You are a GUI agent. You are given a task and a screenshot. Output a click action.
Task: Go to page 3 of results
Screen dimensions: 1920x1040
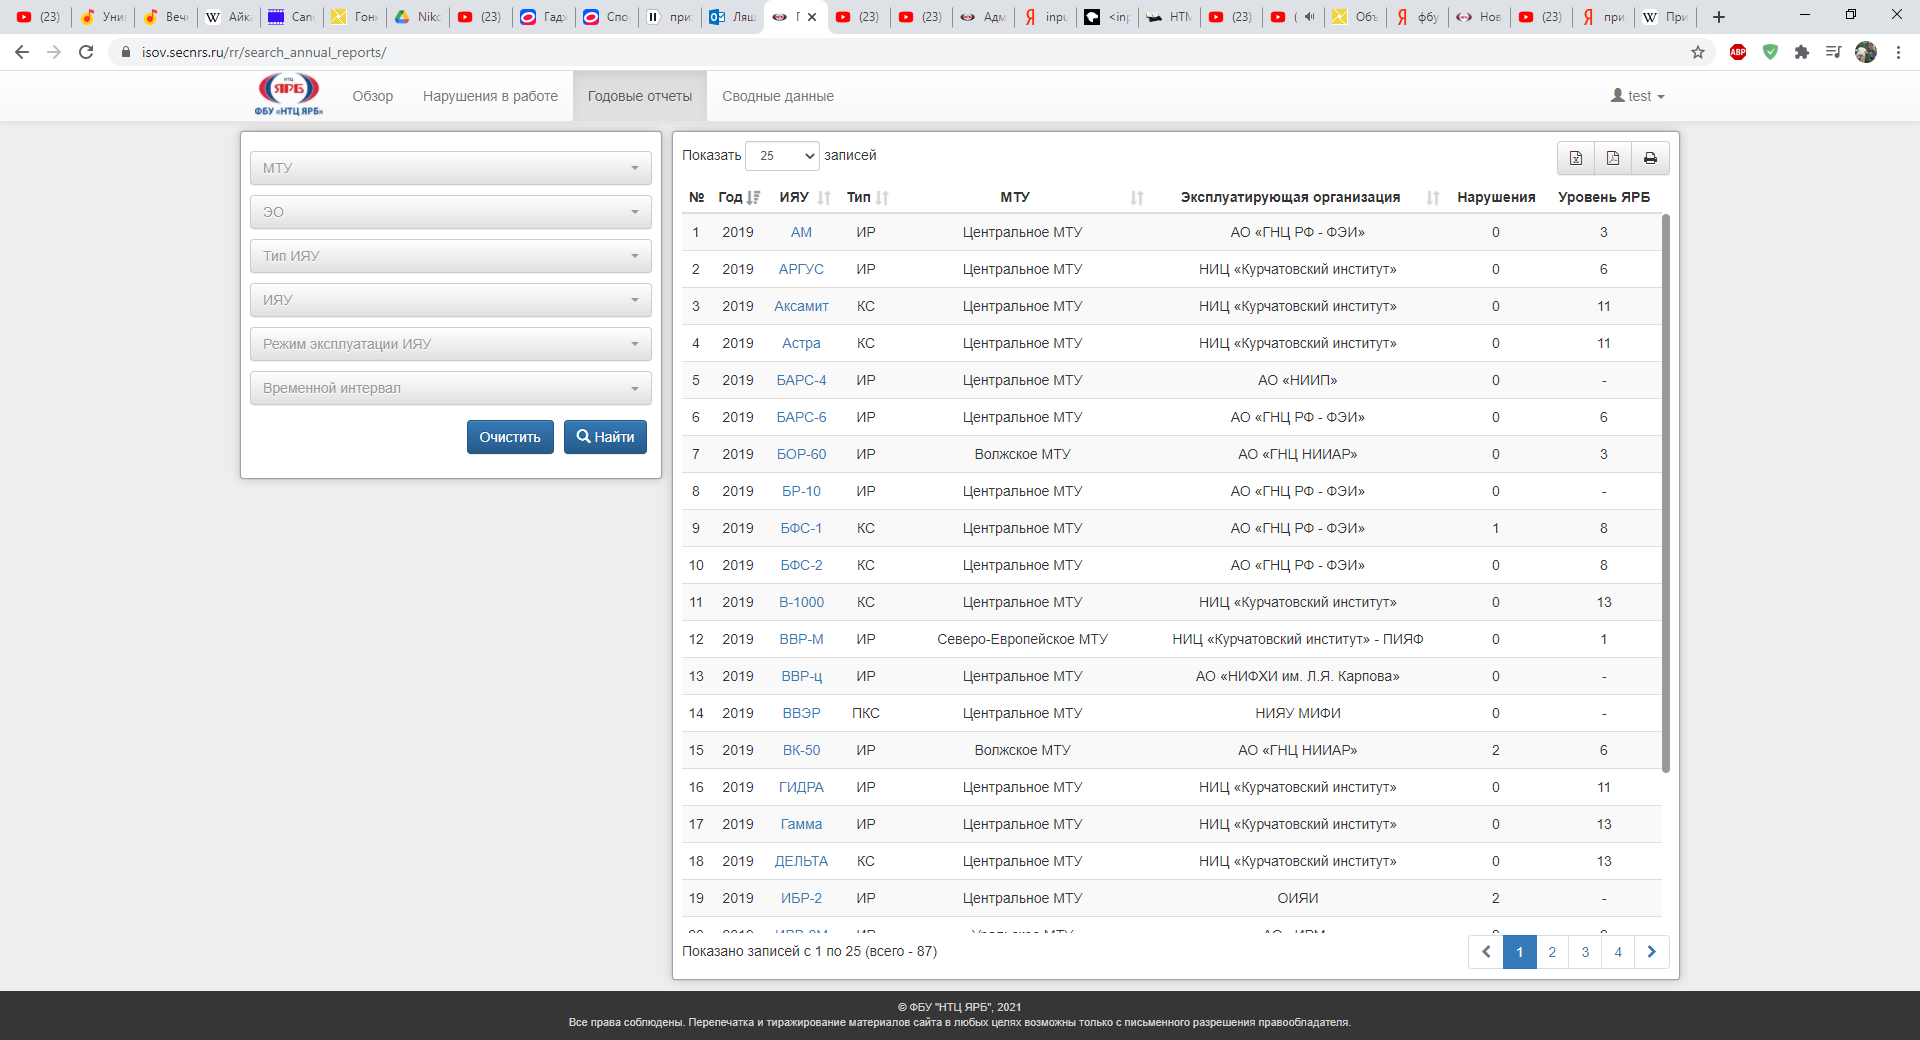point(1585,952)
